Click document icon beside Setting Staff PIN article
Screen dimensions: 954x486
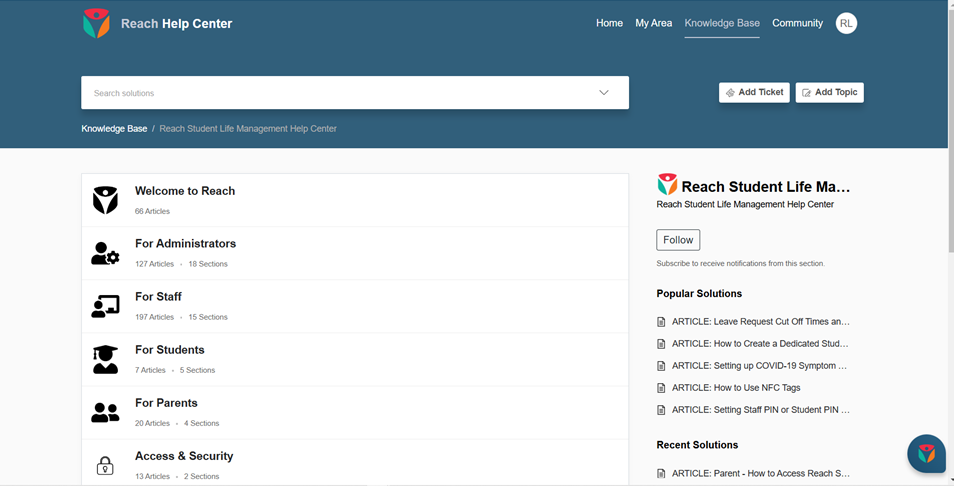[661, 410]
